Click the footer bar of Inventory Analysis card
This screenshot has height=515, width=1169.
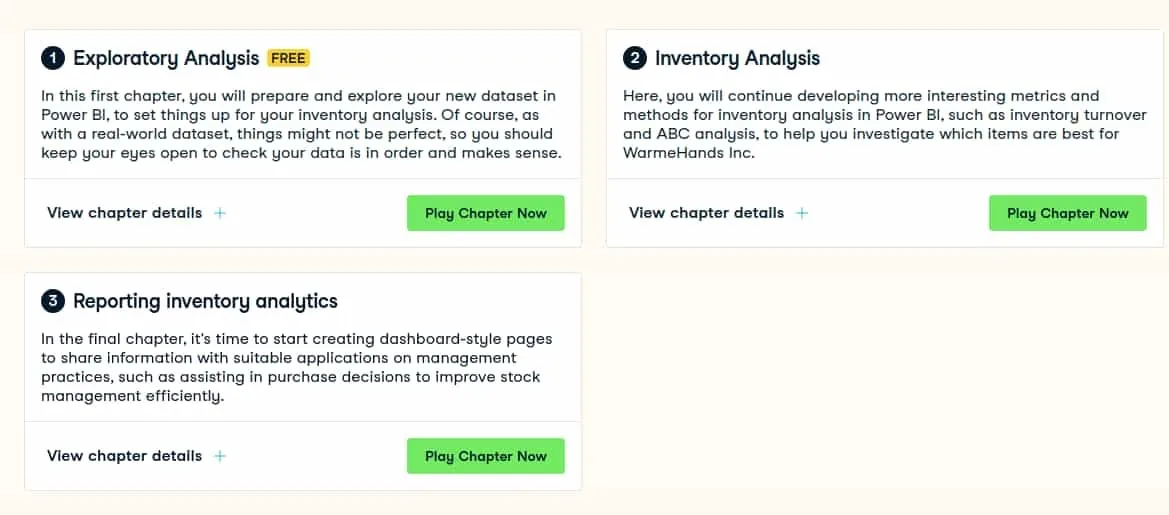[x=885, y=213]
